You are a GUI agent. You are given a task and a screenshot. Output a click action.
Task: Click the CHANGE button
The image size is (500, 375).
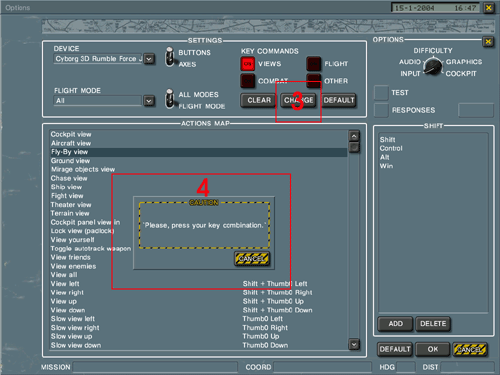pos(298,100)
